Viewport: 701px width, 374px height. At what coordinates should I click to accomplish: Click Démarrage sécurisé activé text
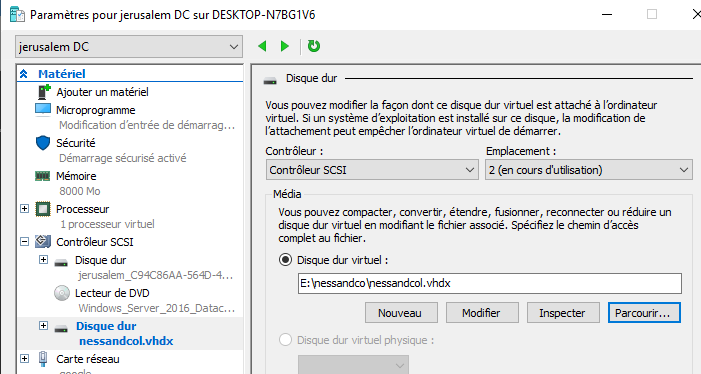(122, 158)
